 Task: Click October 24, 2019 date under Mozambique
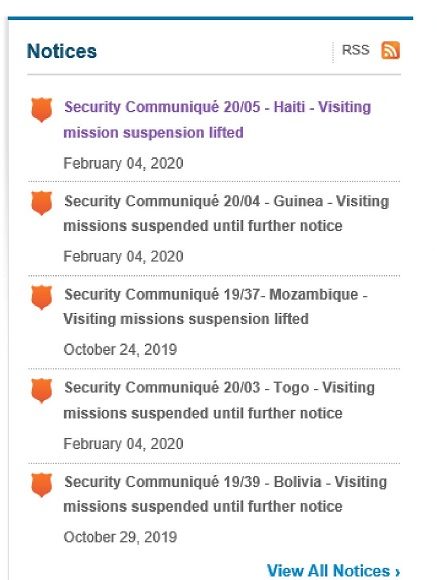(120, 350)
